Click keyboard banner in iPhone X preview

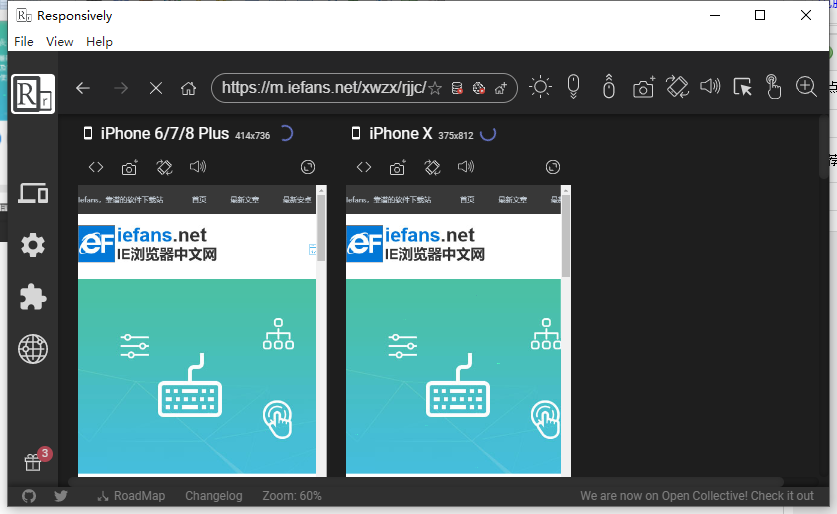[454, 376]
